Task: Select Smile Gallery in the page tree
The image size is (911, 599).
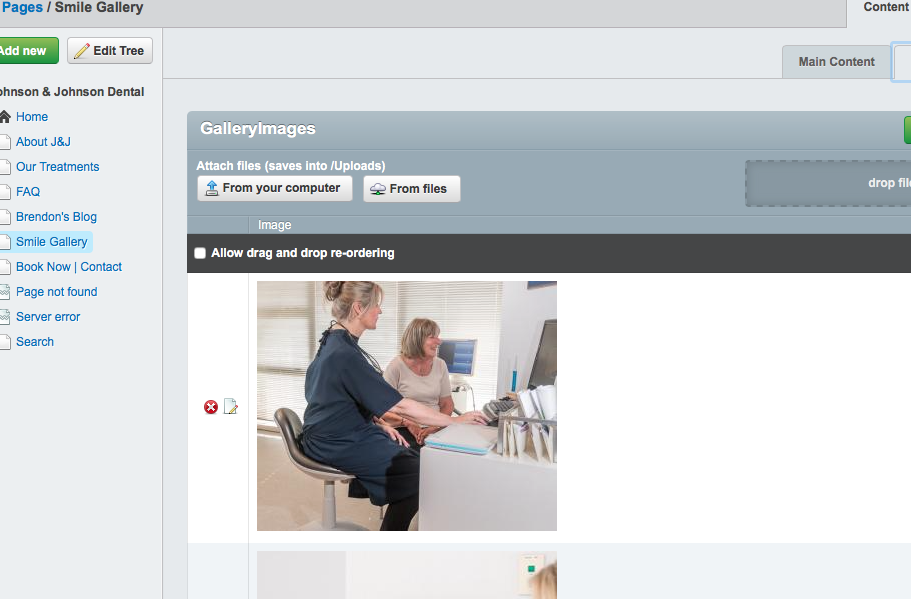Action: point(52,242)
